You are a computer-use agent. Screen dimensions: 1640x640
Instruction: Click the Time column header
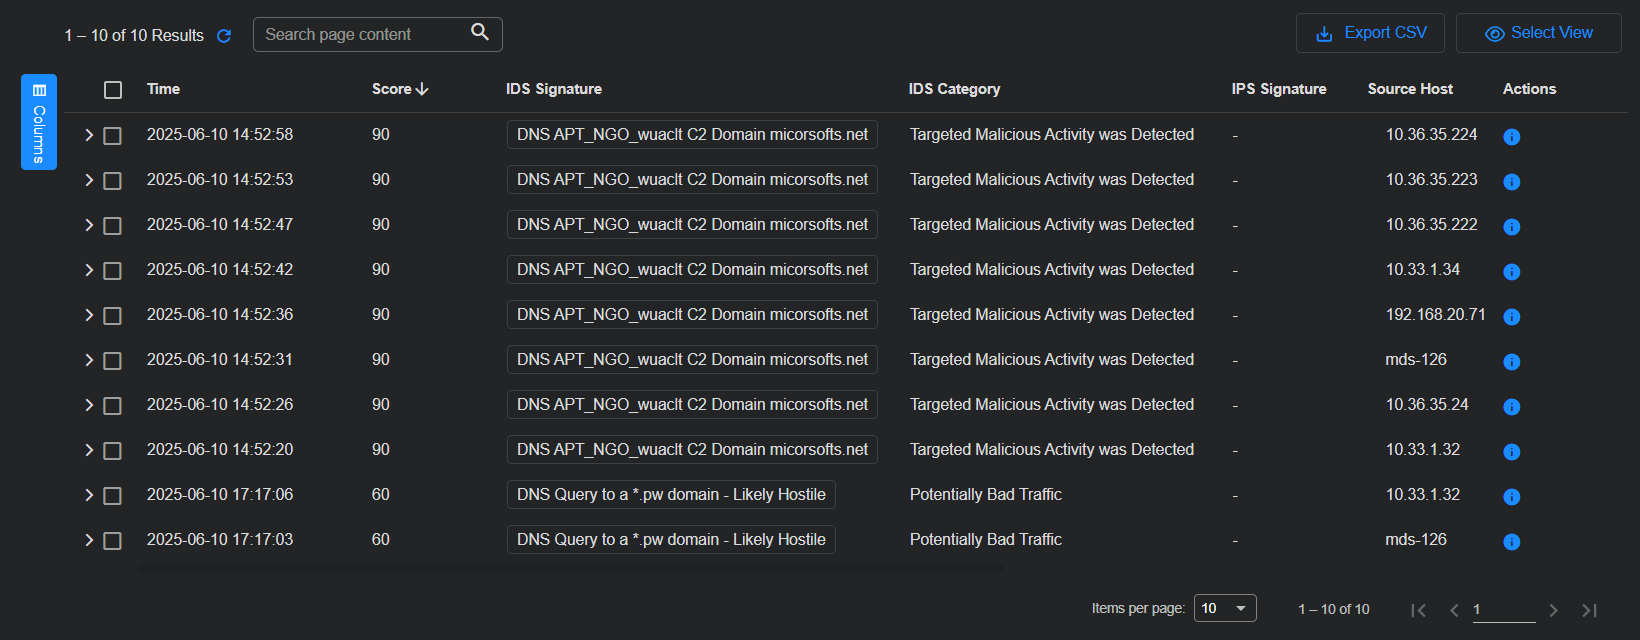pos(163,89)
